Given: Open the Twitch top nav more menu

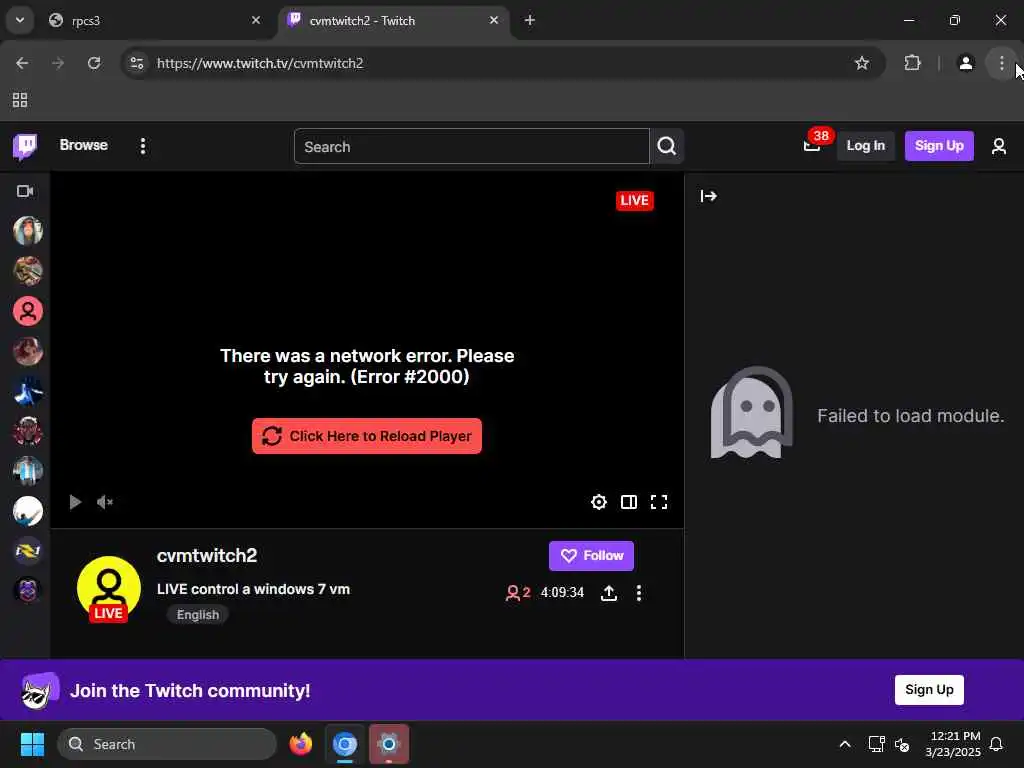Looking at the screenshot, I should click(143, 146).
